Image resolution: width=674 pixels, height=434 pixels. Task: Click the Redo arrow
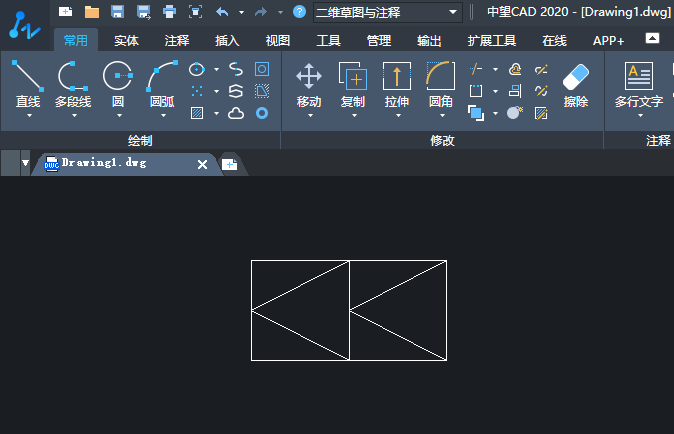(261, 12)
